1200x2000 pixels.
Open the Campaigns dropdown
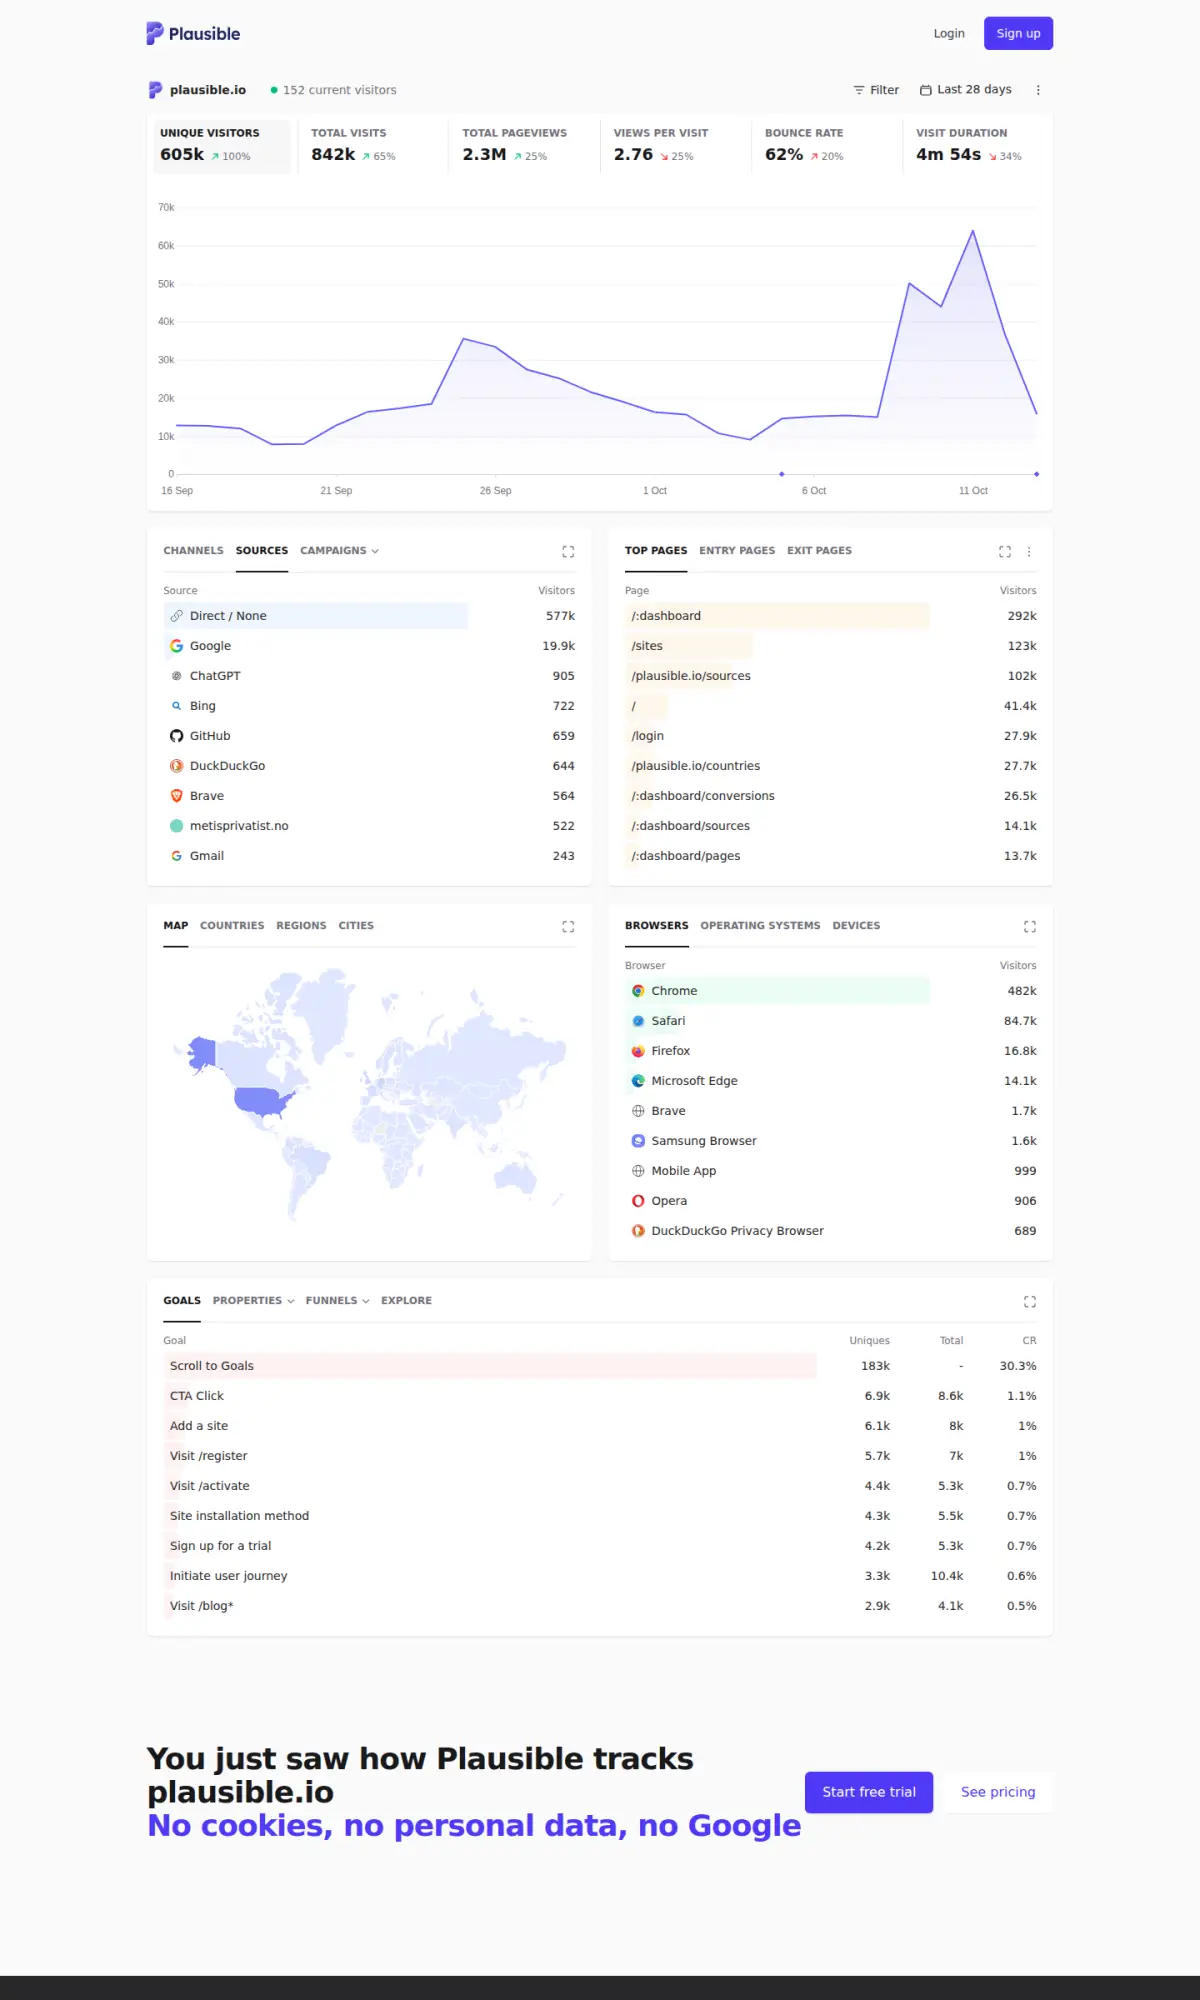(339, 551)
